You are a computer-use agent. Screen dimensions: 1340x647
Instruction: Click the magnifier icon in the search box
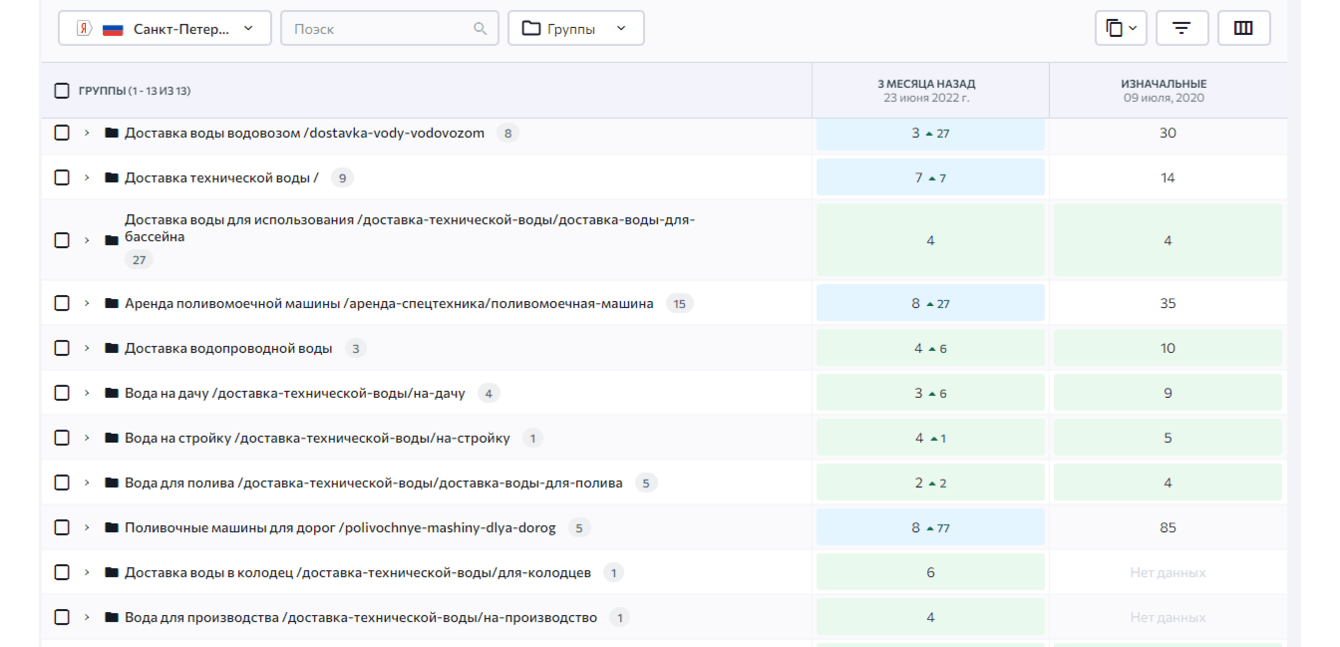click(x=480, y=29)
